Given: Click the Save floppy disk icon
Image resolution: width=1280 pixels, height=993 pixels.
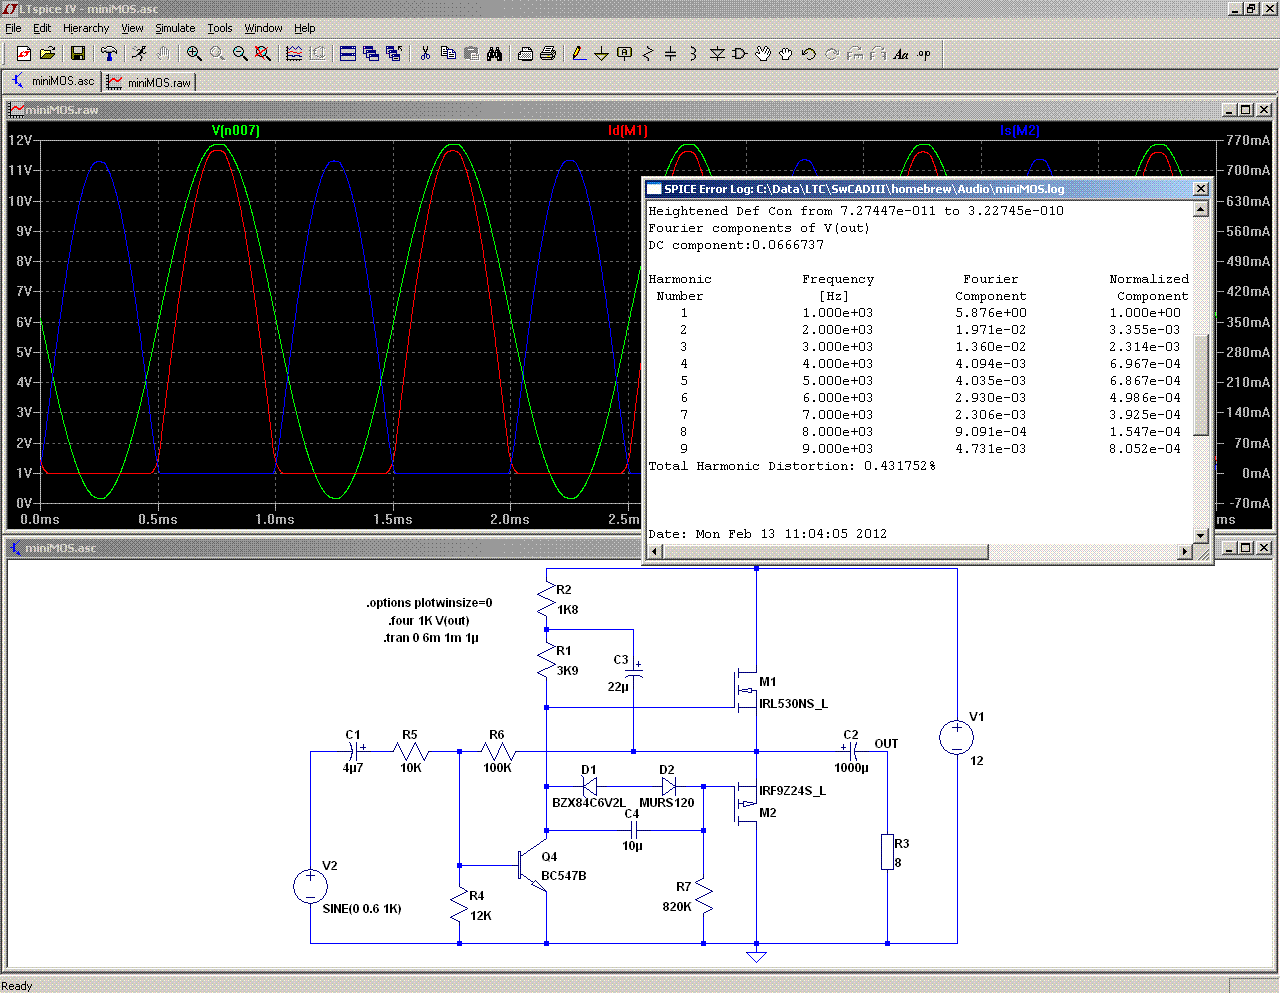Looking at the screenshot, I should click(77, 54).
